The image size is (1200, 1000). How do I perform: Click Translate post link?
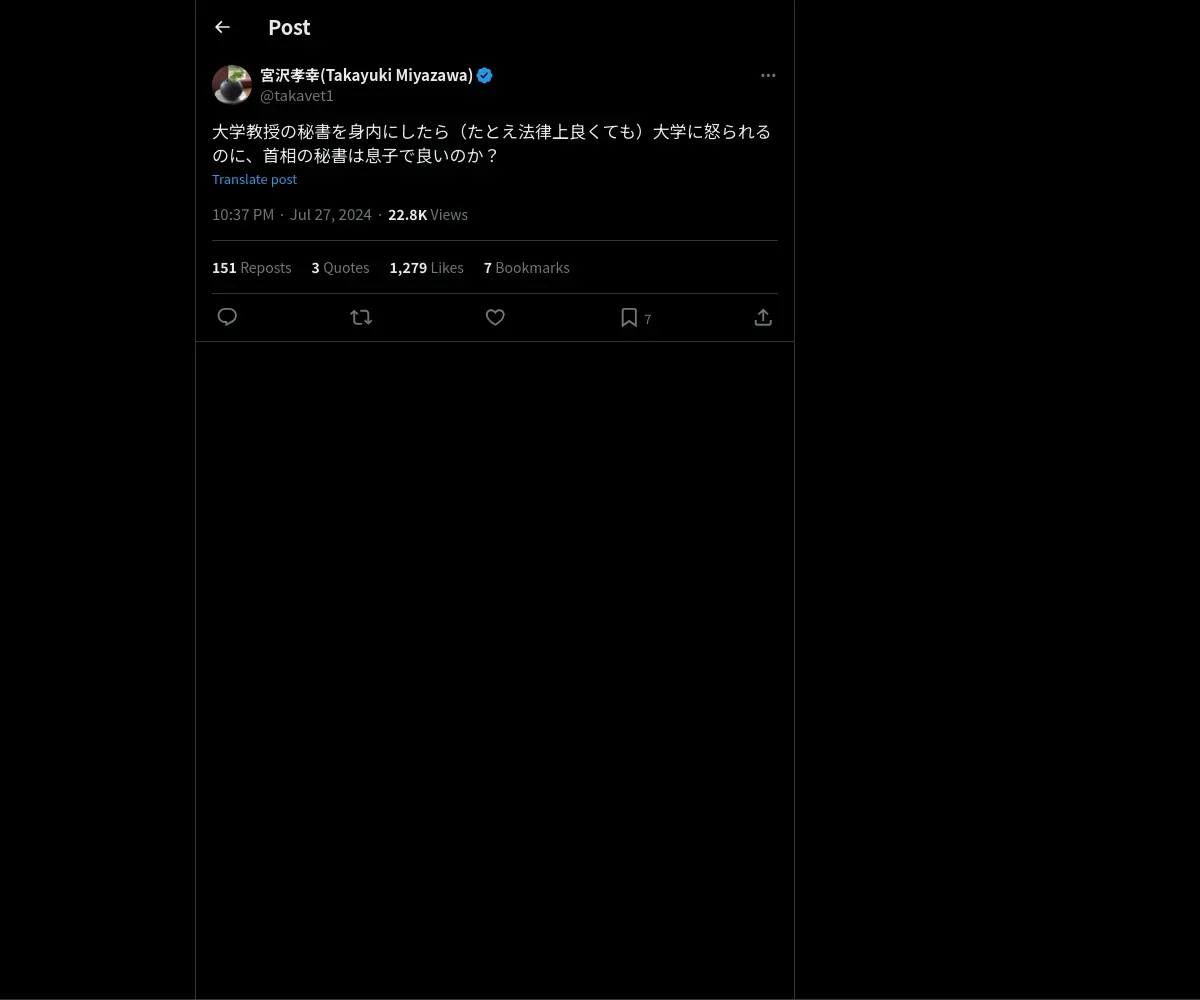pos(254,179)
